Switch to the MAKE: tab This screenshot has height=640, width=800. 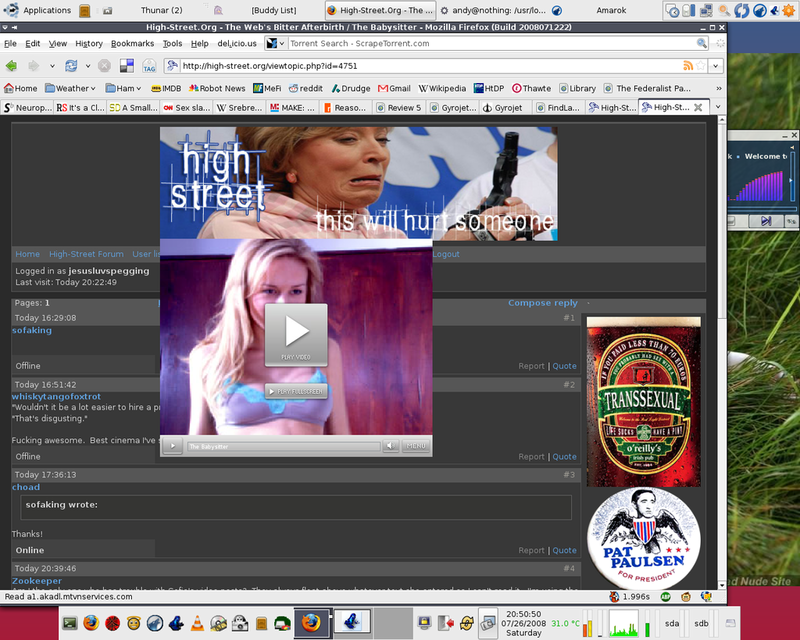tap(292, 108)
